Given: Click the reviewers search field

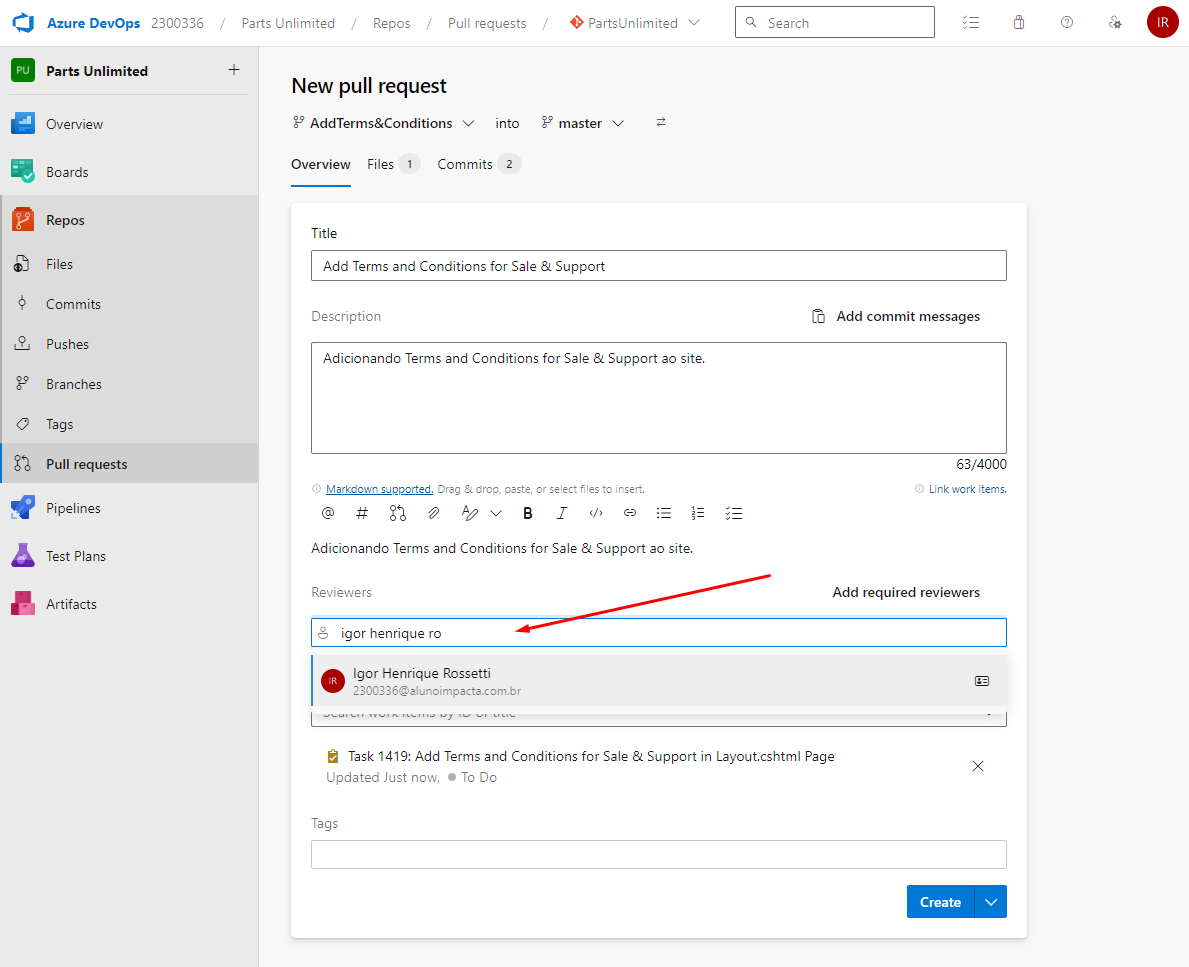Looking at the screenshot, I should click(x=659, y=633).
